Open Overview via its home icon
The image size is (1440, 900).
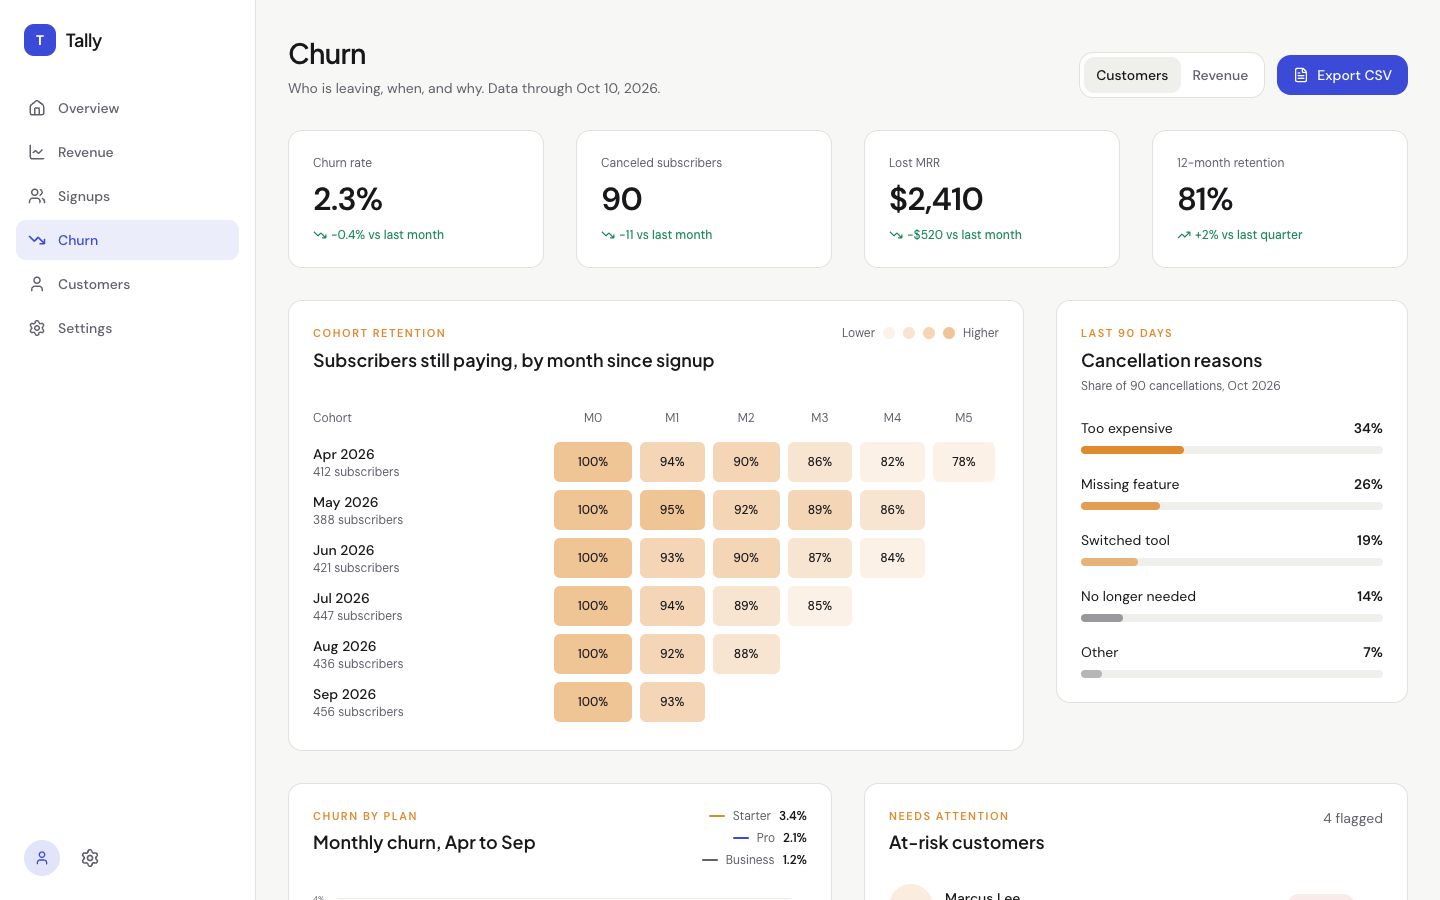point(37,108)
